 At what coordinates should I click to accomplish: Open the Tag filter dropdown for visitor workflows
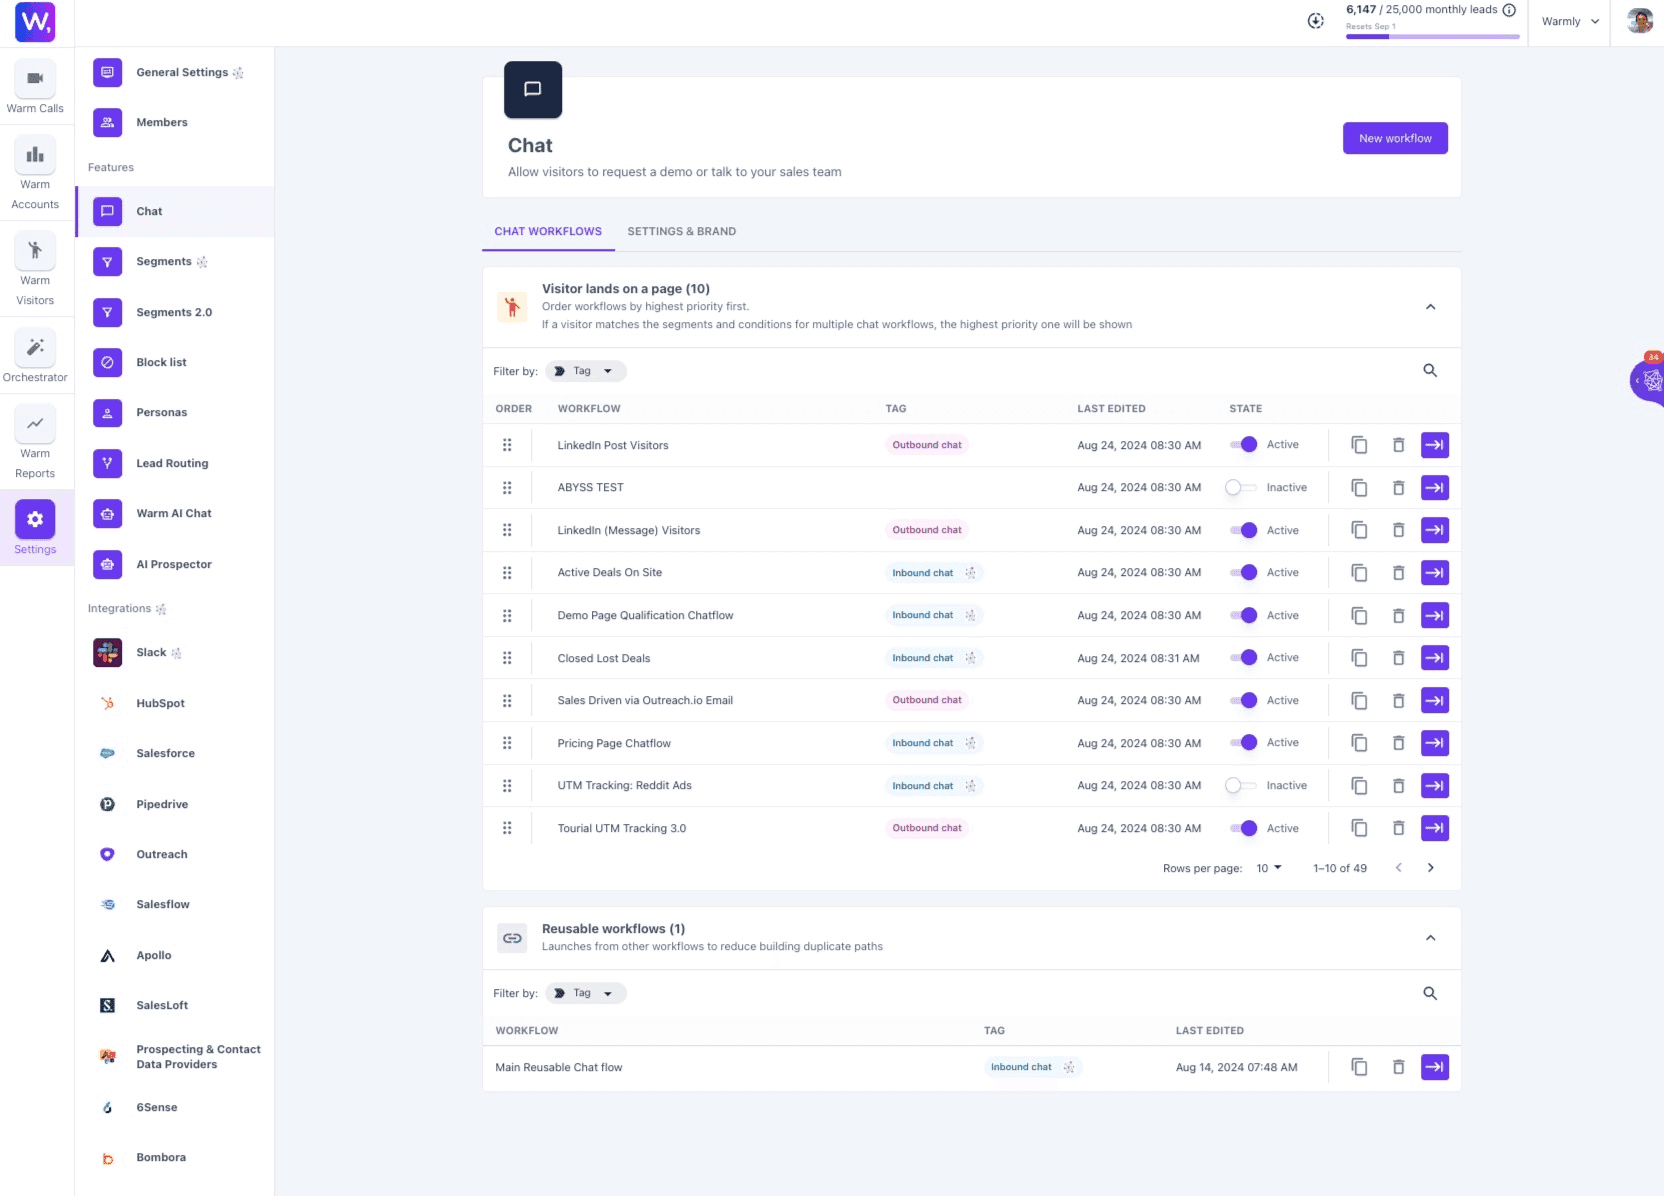[x=586, y=371]
